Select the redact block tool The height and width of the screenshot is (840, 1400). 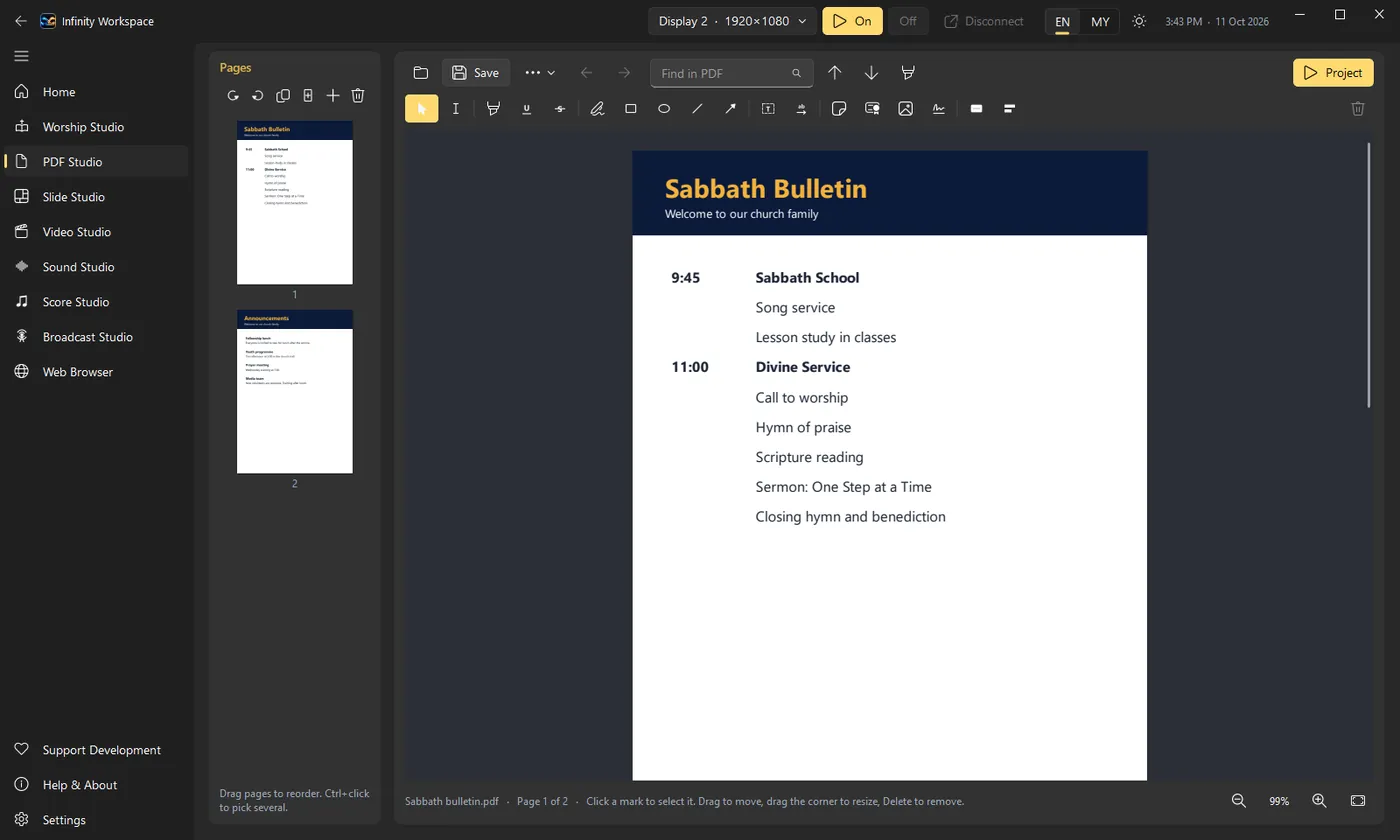[977, 109]
